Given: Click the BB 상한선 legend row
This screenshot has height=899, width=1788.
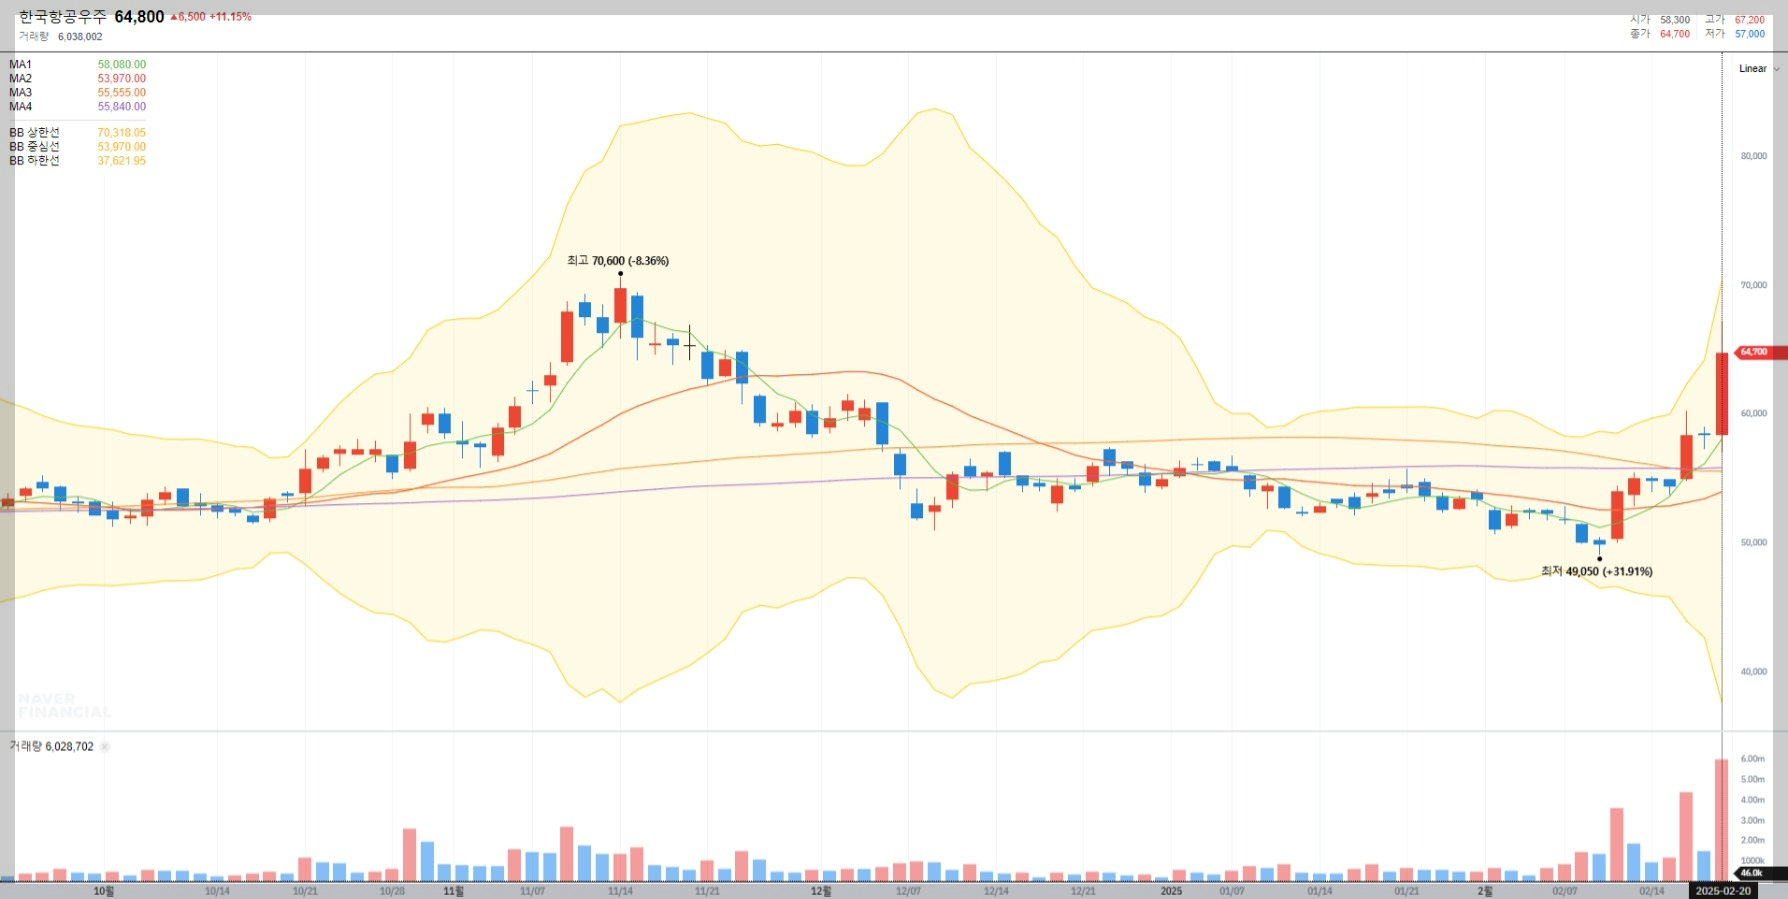Looking at the screenshot, I should (x=77, y=132).
